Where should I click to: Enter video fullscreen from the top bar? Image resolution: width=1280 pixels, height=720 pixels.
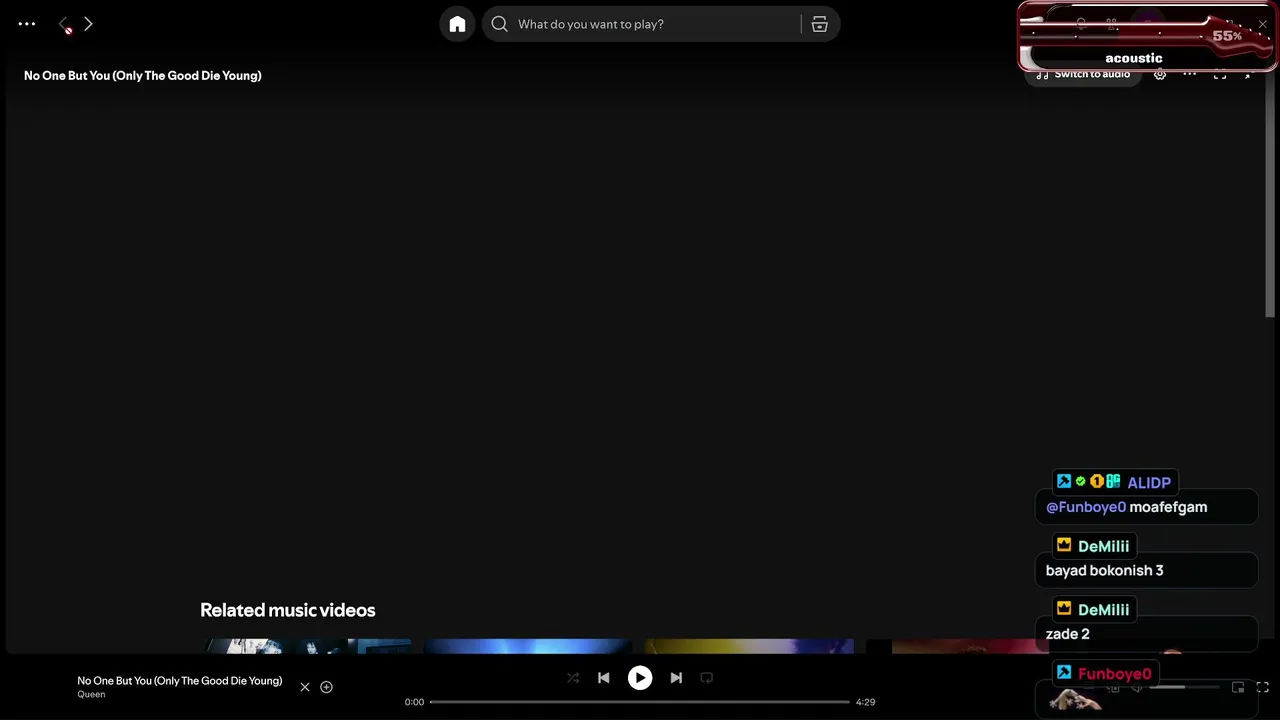click(x=1220, y=74)
